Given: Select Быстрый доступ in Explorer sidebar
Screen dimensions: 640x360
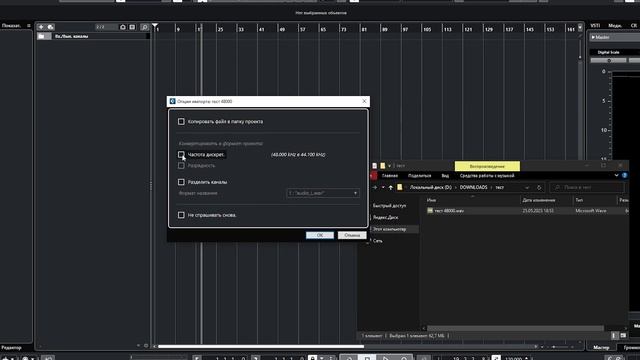Looking at the screenshot, I should pyautogui.click(x=389, y=206).
